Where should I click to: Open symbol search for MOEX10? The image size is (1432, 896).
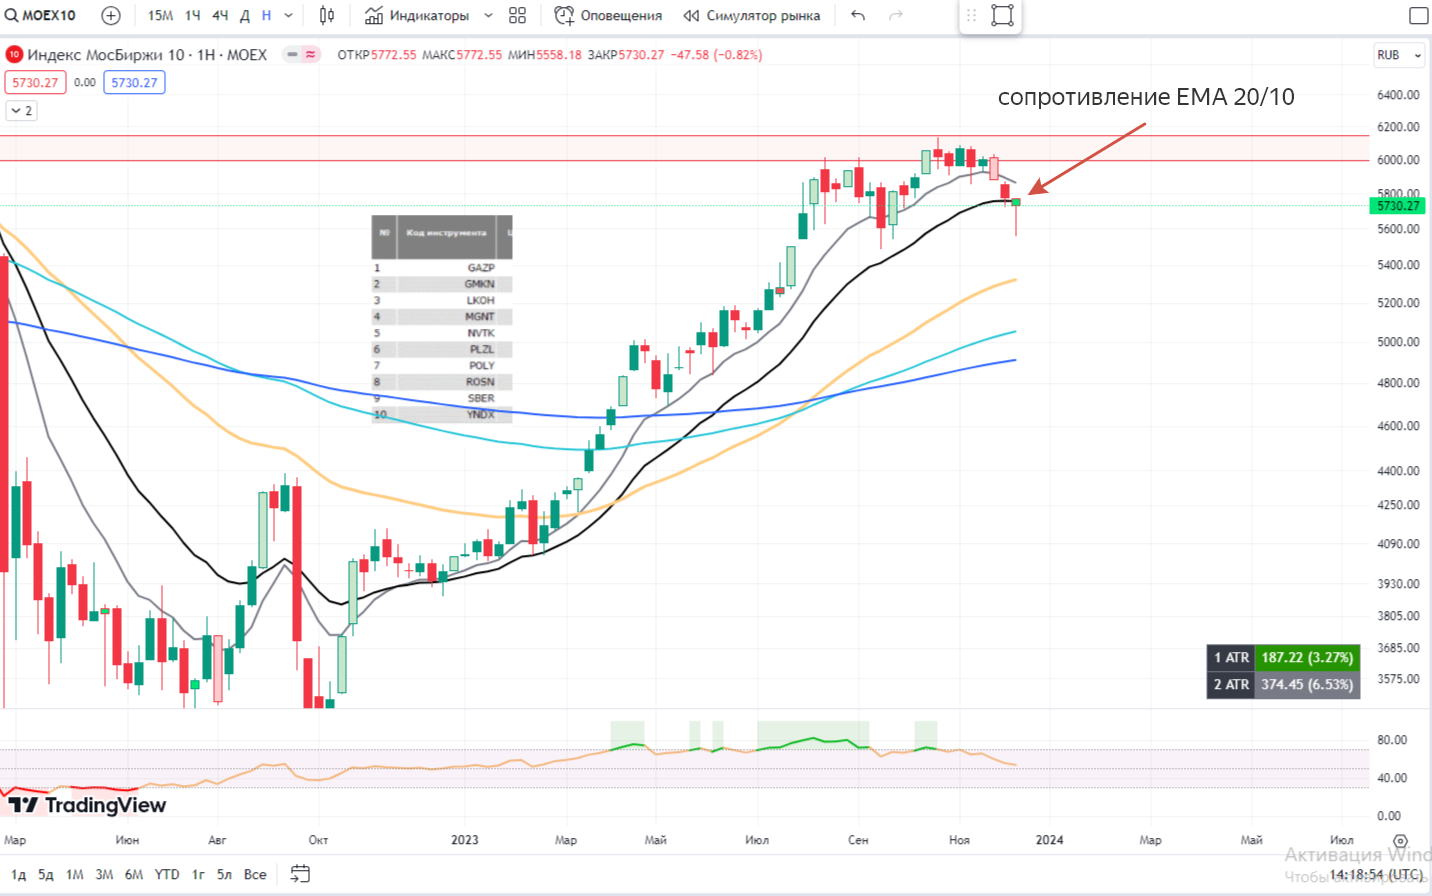point(41,15)
